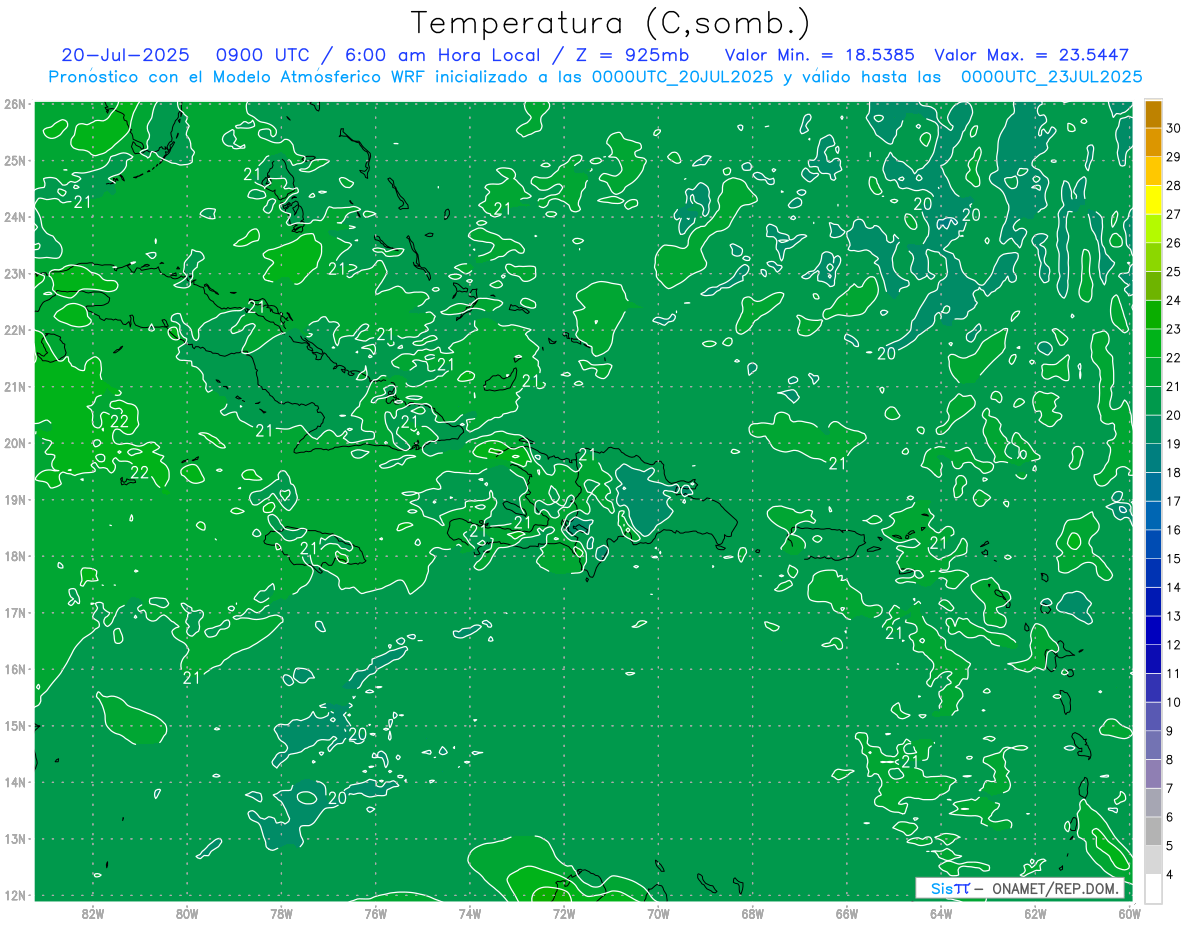Click the 12N latitude label

click(x=14, y=895)
